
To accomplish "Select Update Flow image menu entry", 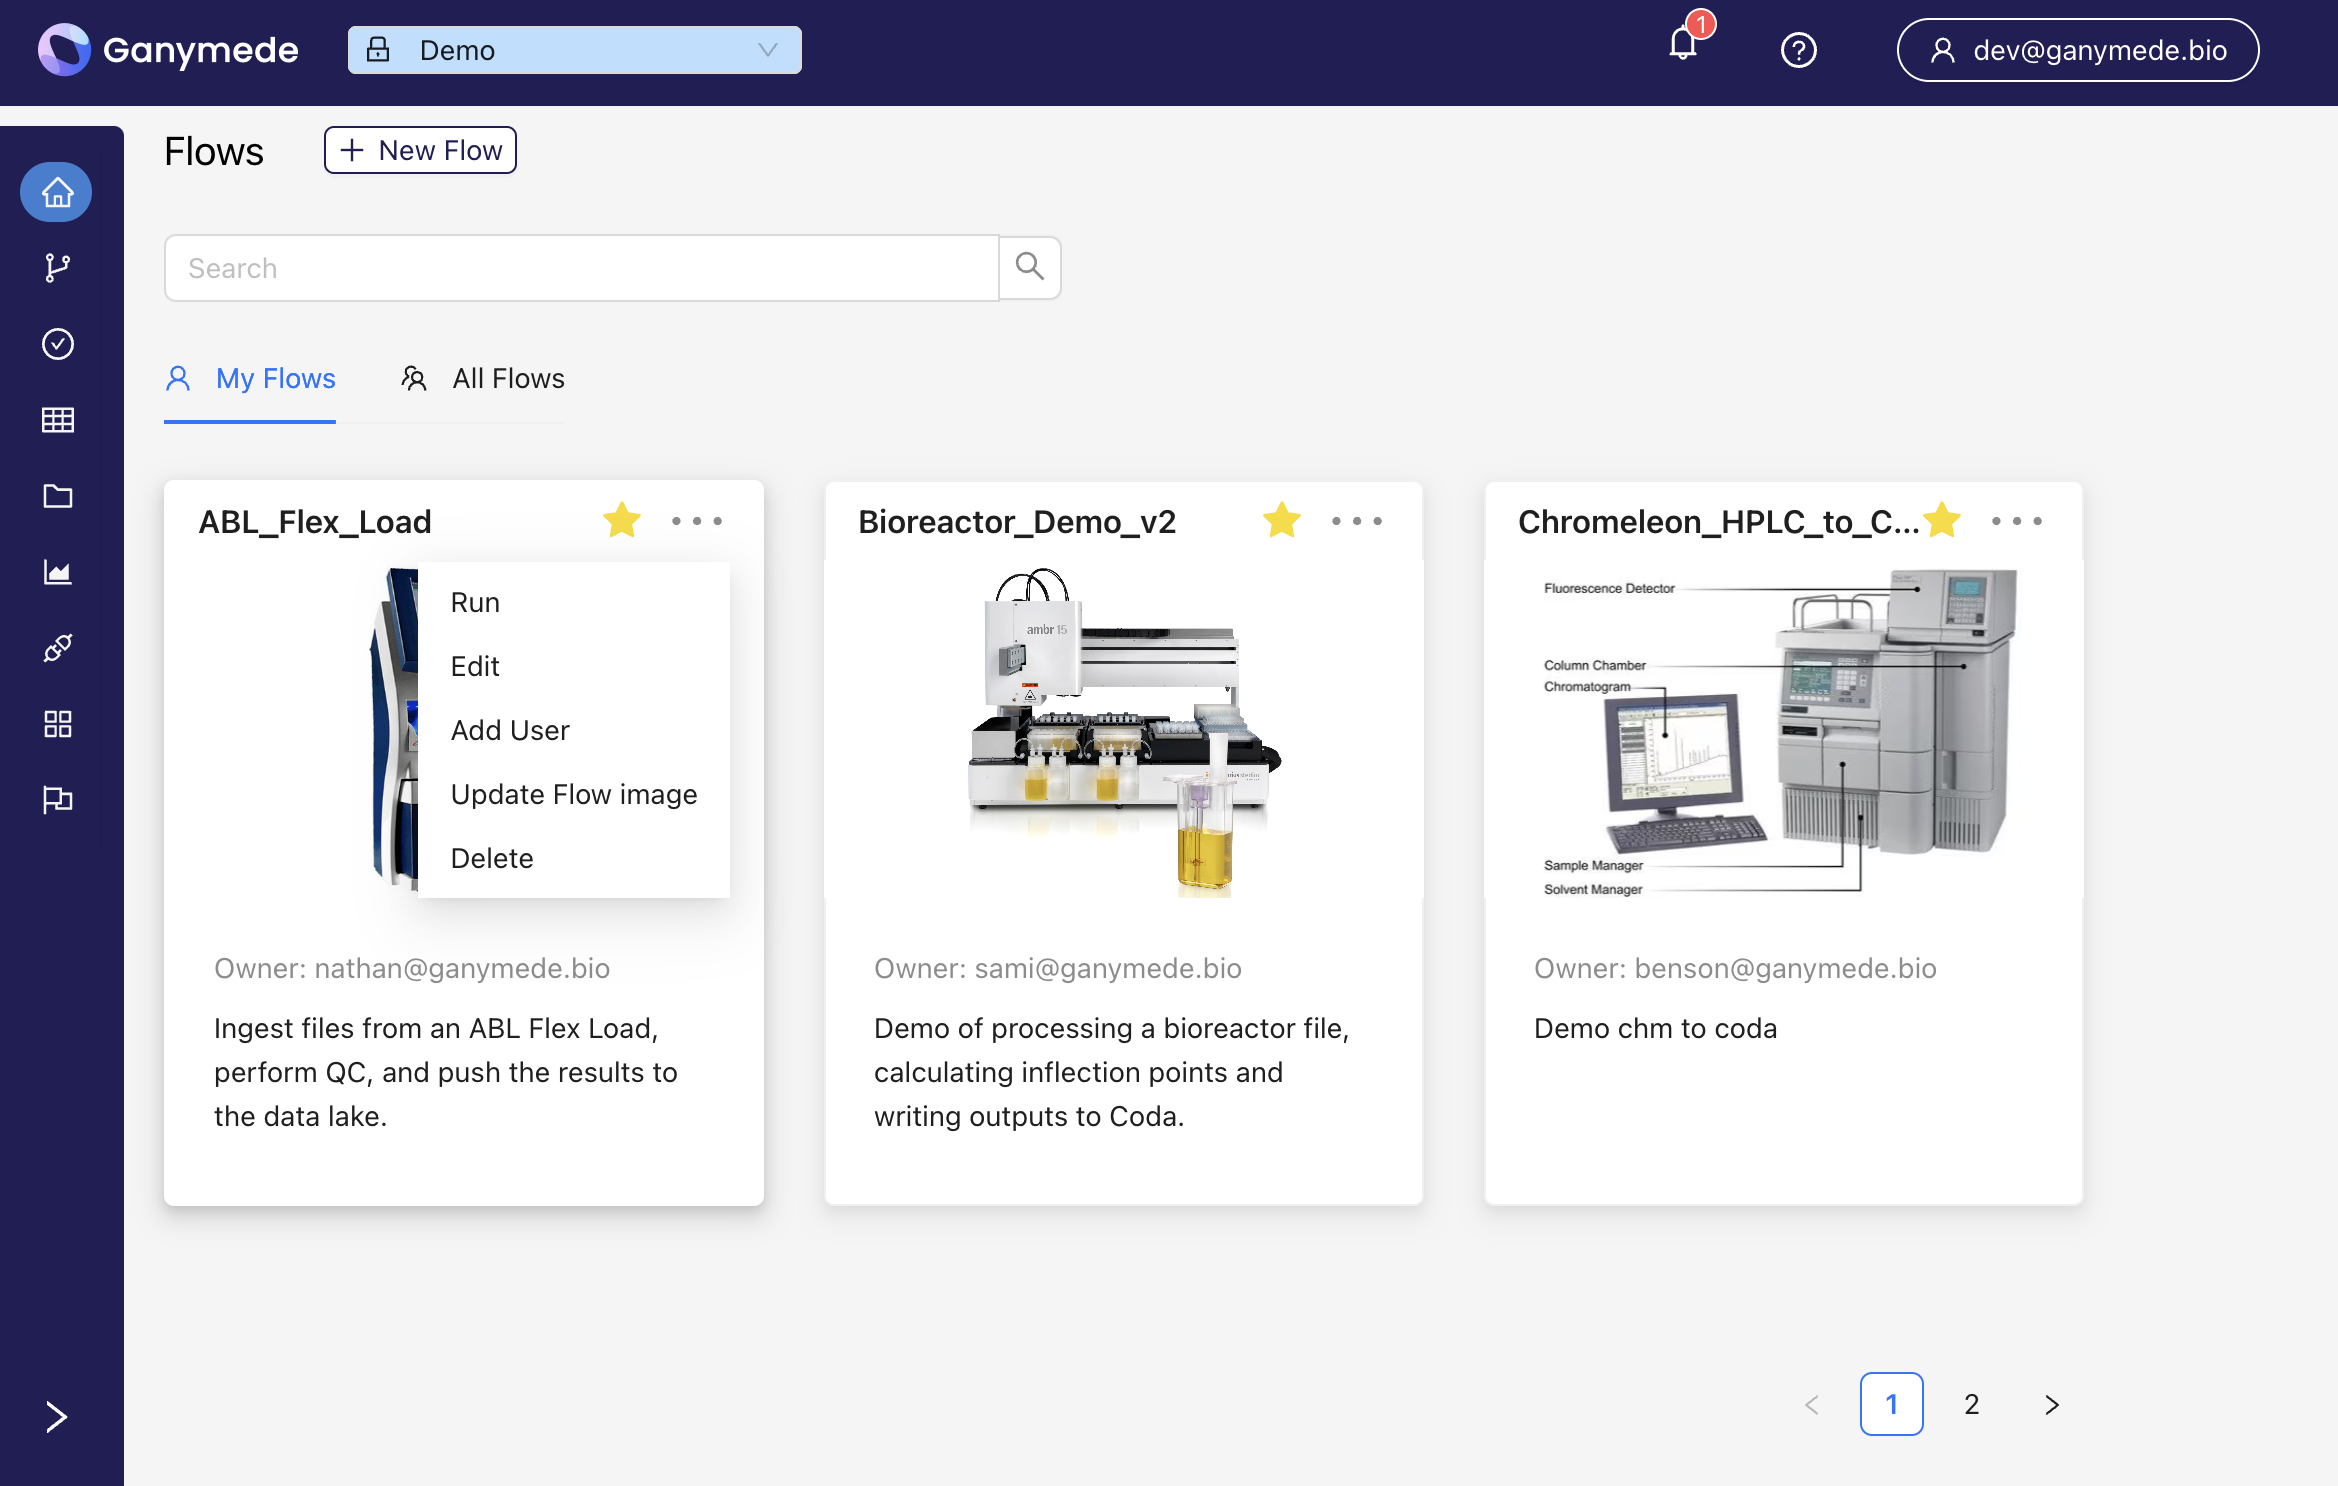I will point(574,794).
